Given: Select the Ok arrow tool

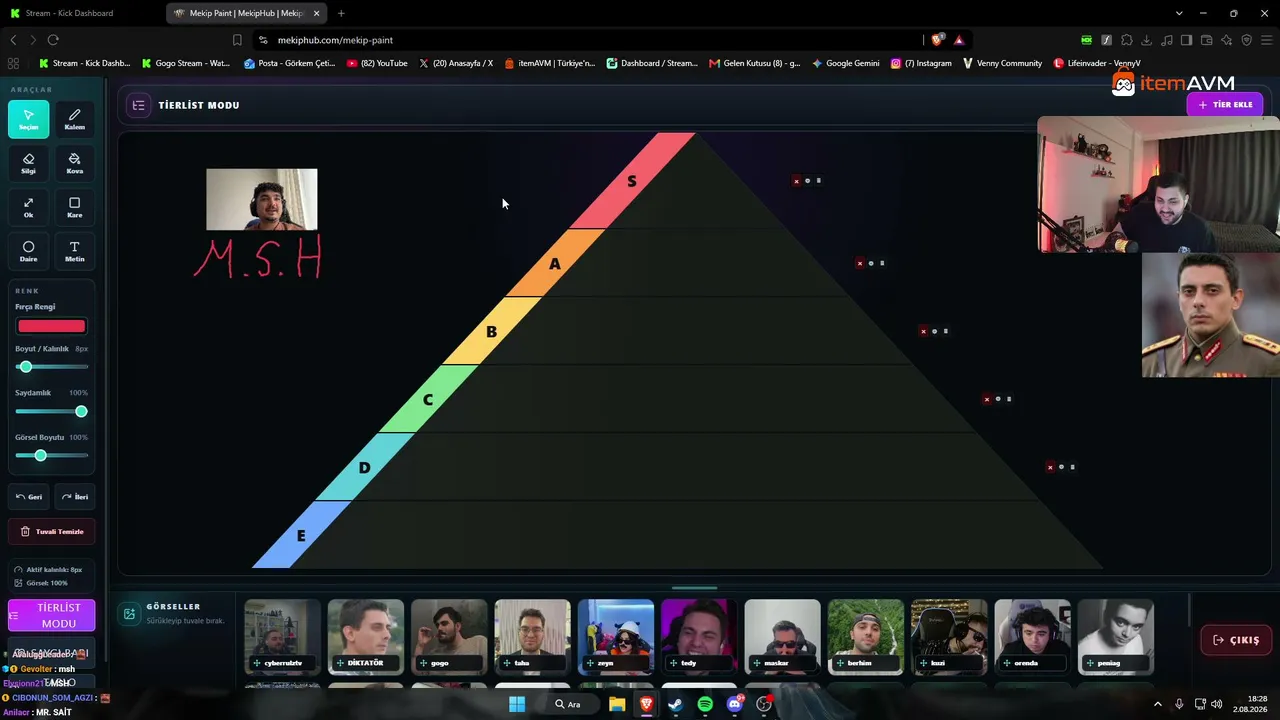Looking at the screenshot, I should (28, 207).
